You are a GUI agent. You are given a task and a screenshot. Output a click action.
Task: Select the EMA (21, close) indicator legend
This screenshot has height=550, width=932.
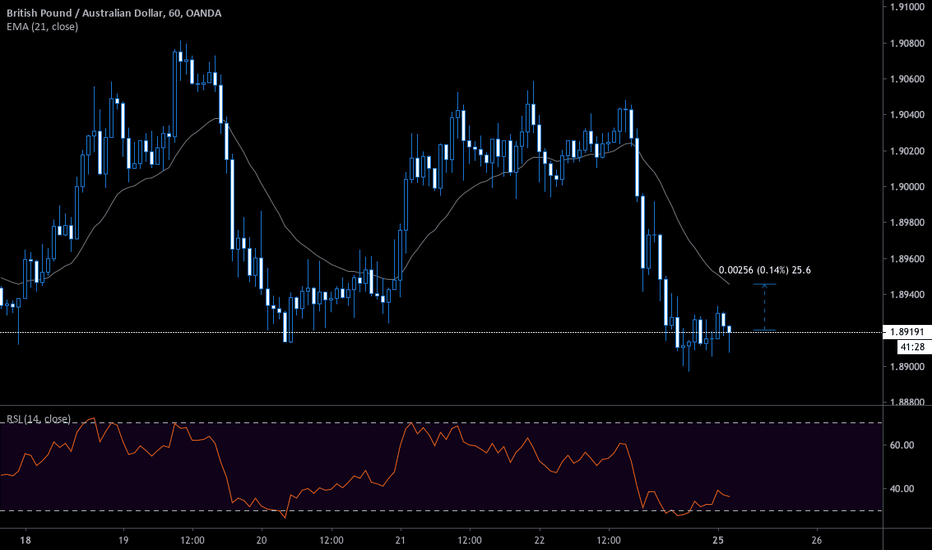[39, 27]
